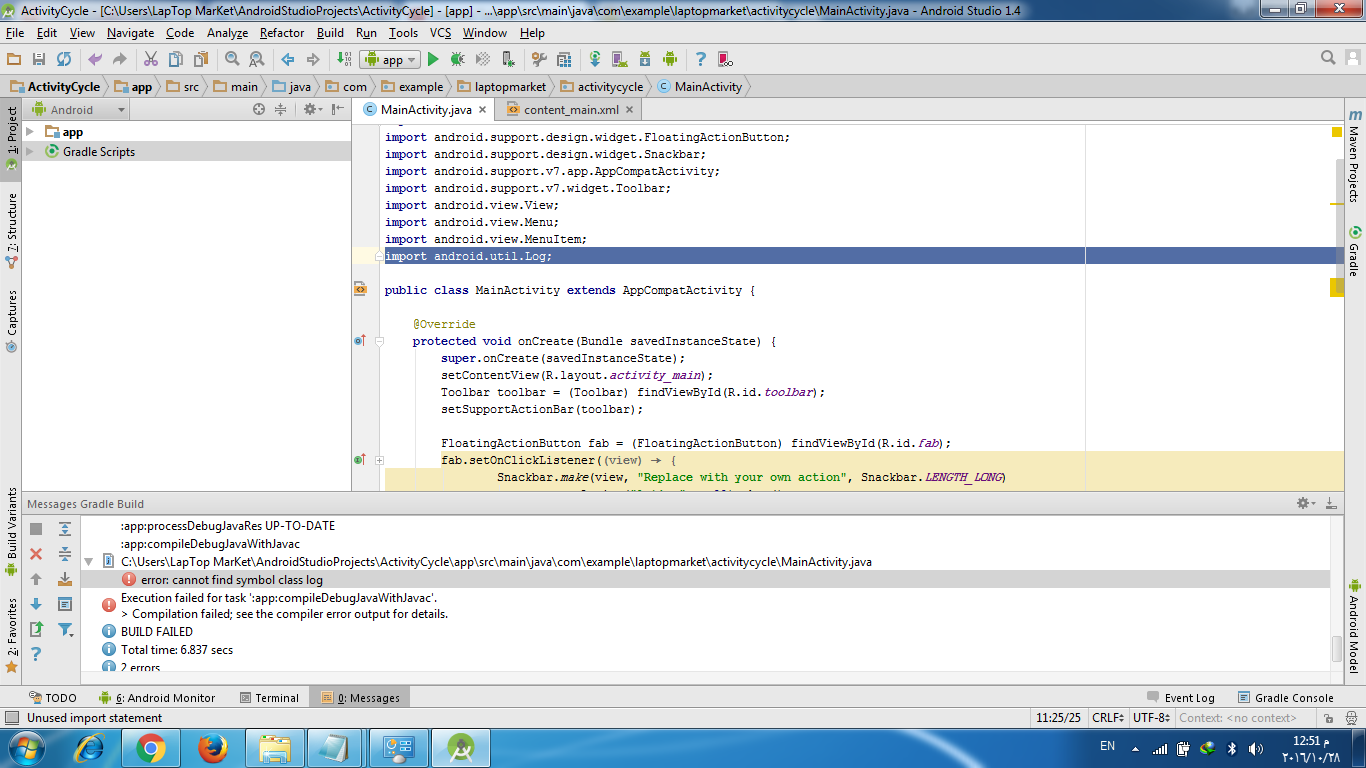This screenshot has width=1366, height=768.
Task: Copy selection via toolbar copy icon
Action: click(175, 60)
